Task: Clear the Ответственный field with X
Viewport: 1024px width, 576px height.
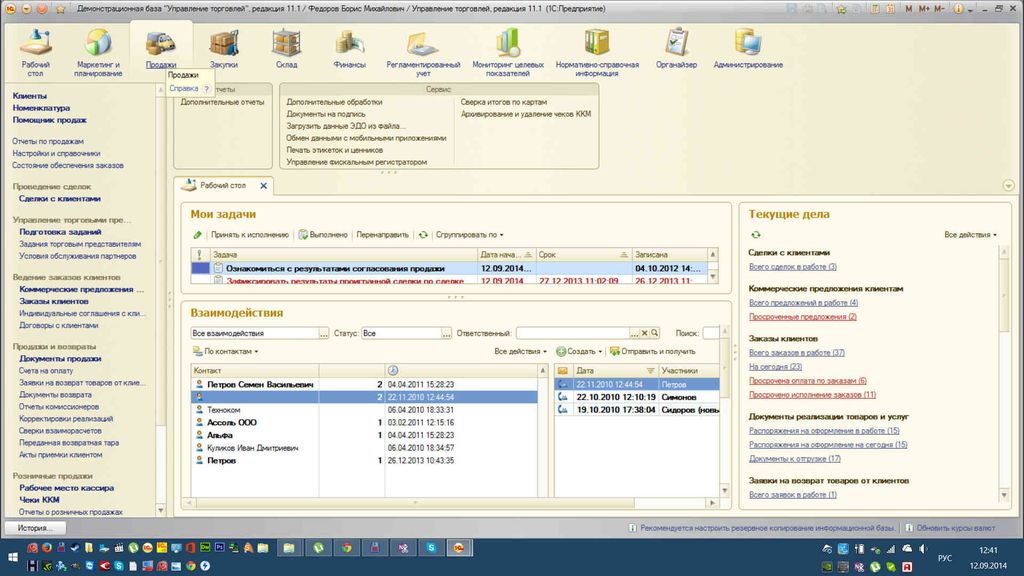Action: click(646, 333)
